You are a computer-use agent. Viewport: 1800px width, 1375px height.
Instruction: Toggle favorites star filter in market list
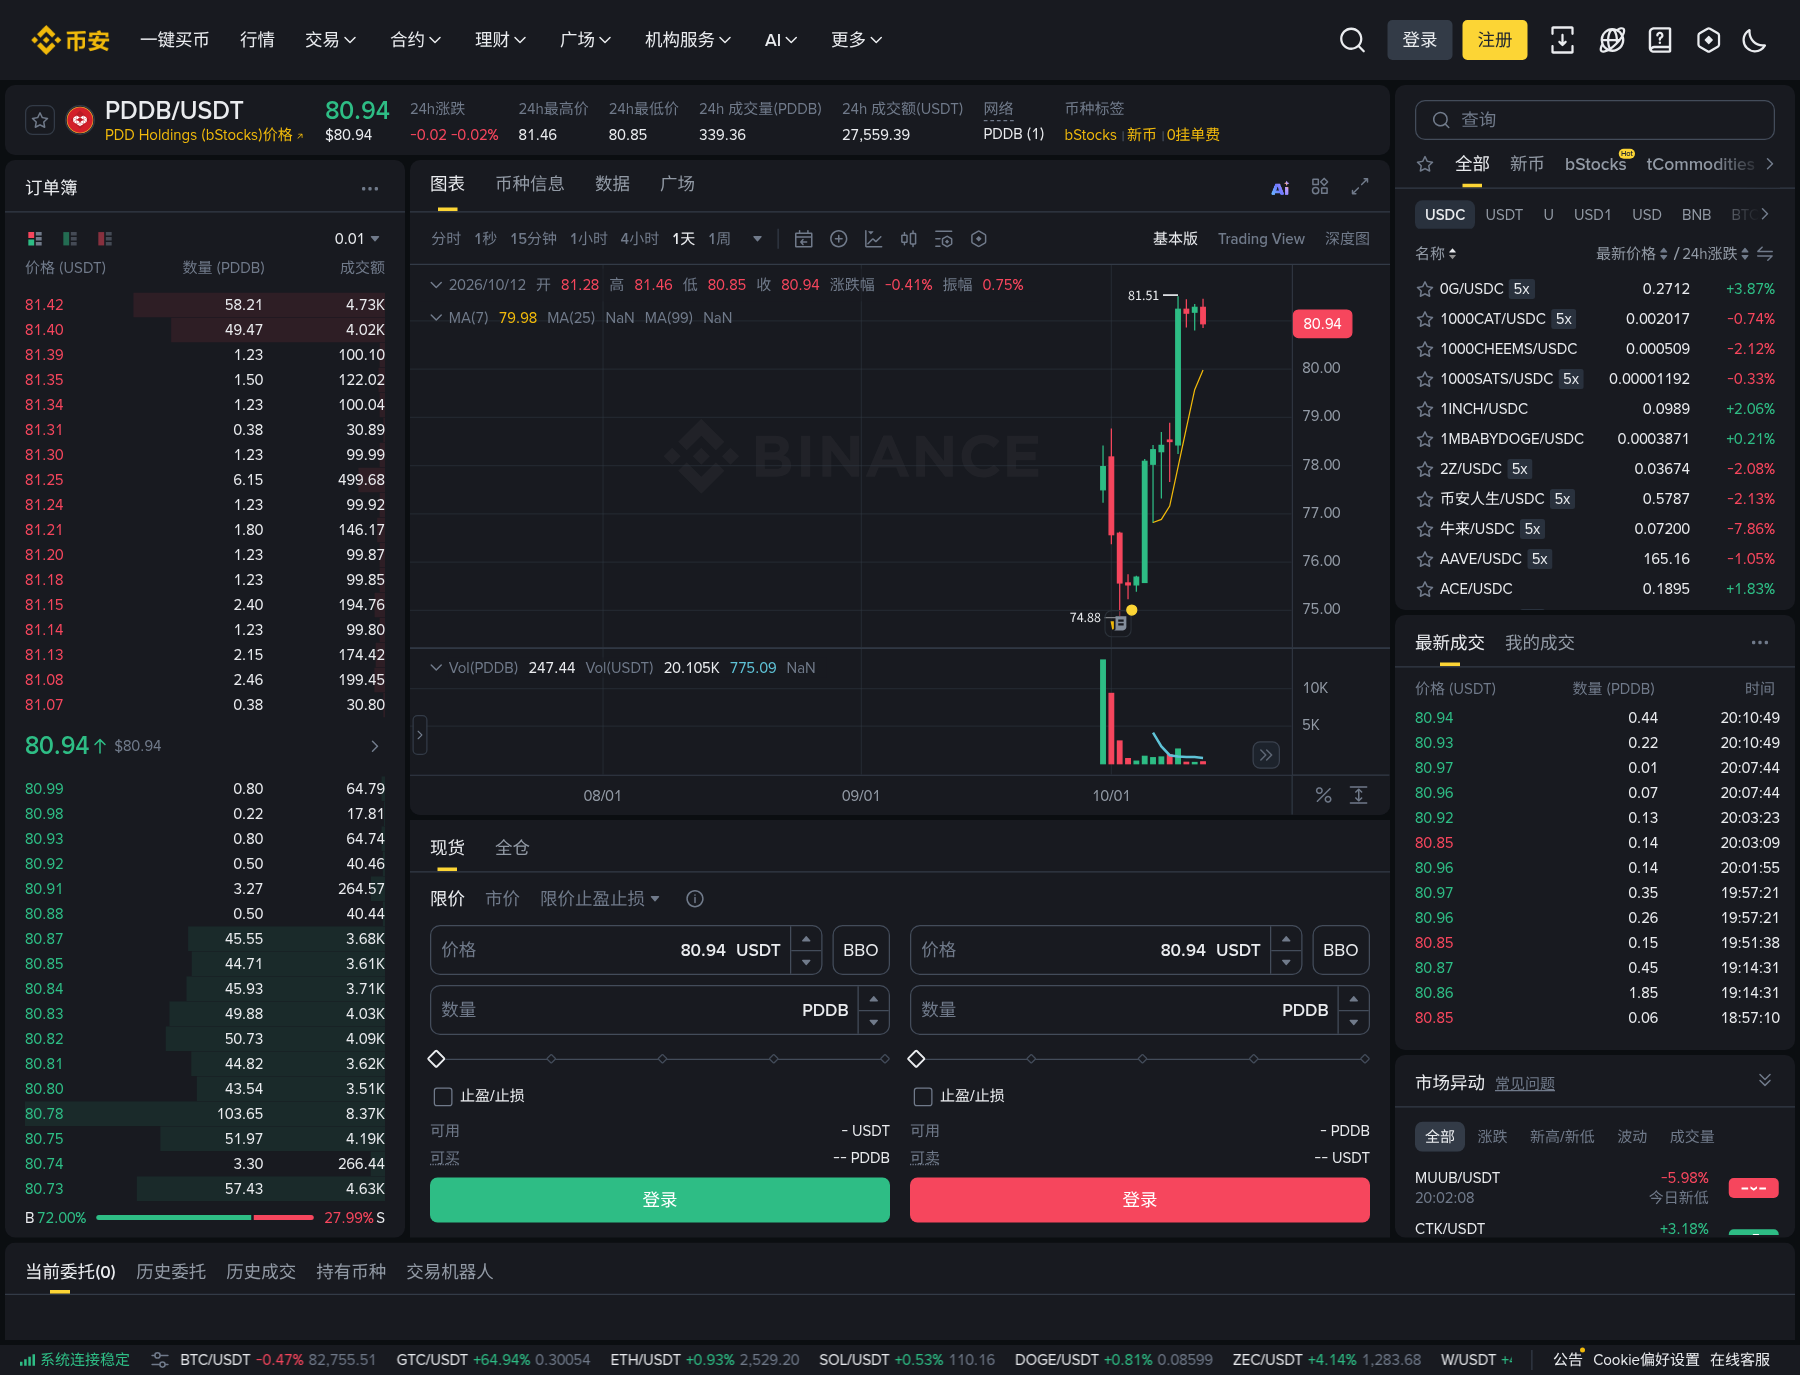tap(1425, 164)
